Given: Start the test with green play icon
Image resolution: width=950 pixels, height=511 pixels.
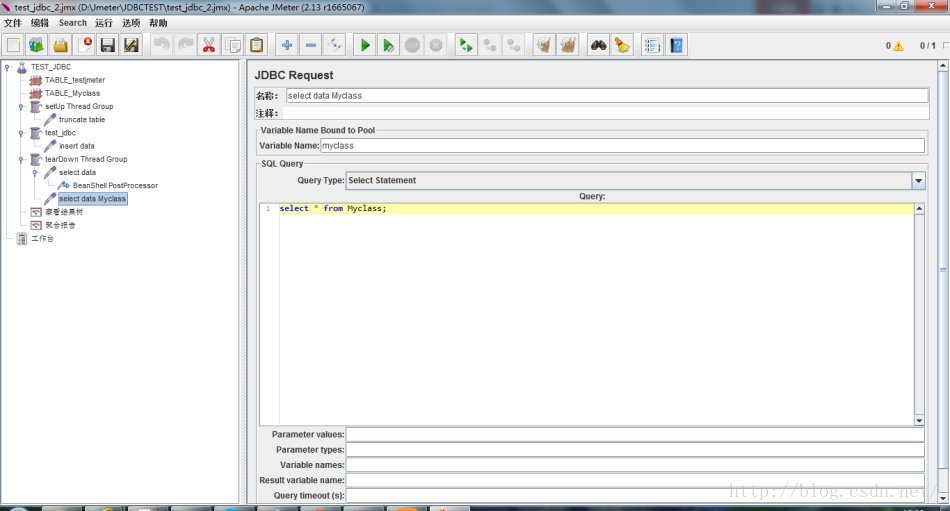Looking at the screenshot, I should point(365,45).
